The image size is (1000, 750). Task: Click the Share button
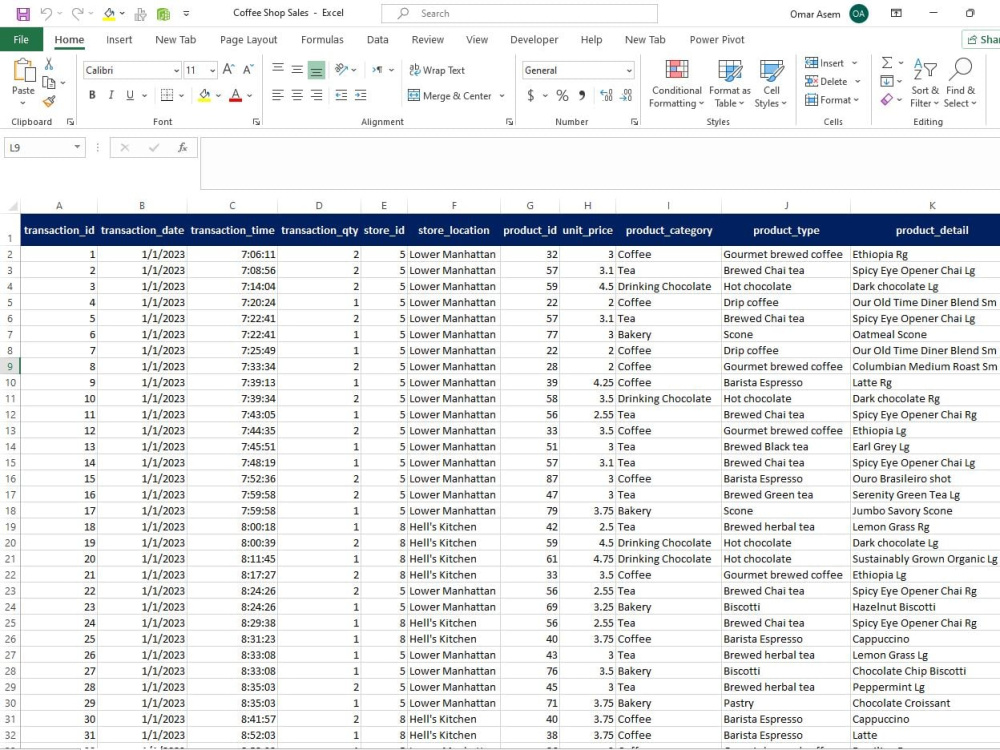pyautogui.click(x=982, y=40)
